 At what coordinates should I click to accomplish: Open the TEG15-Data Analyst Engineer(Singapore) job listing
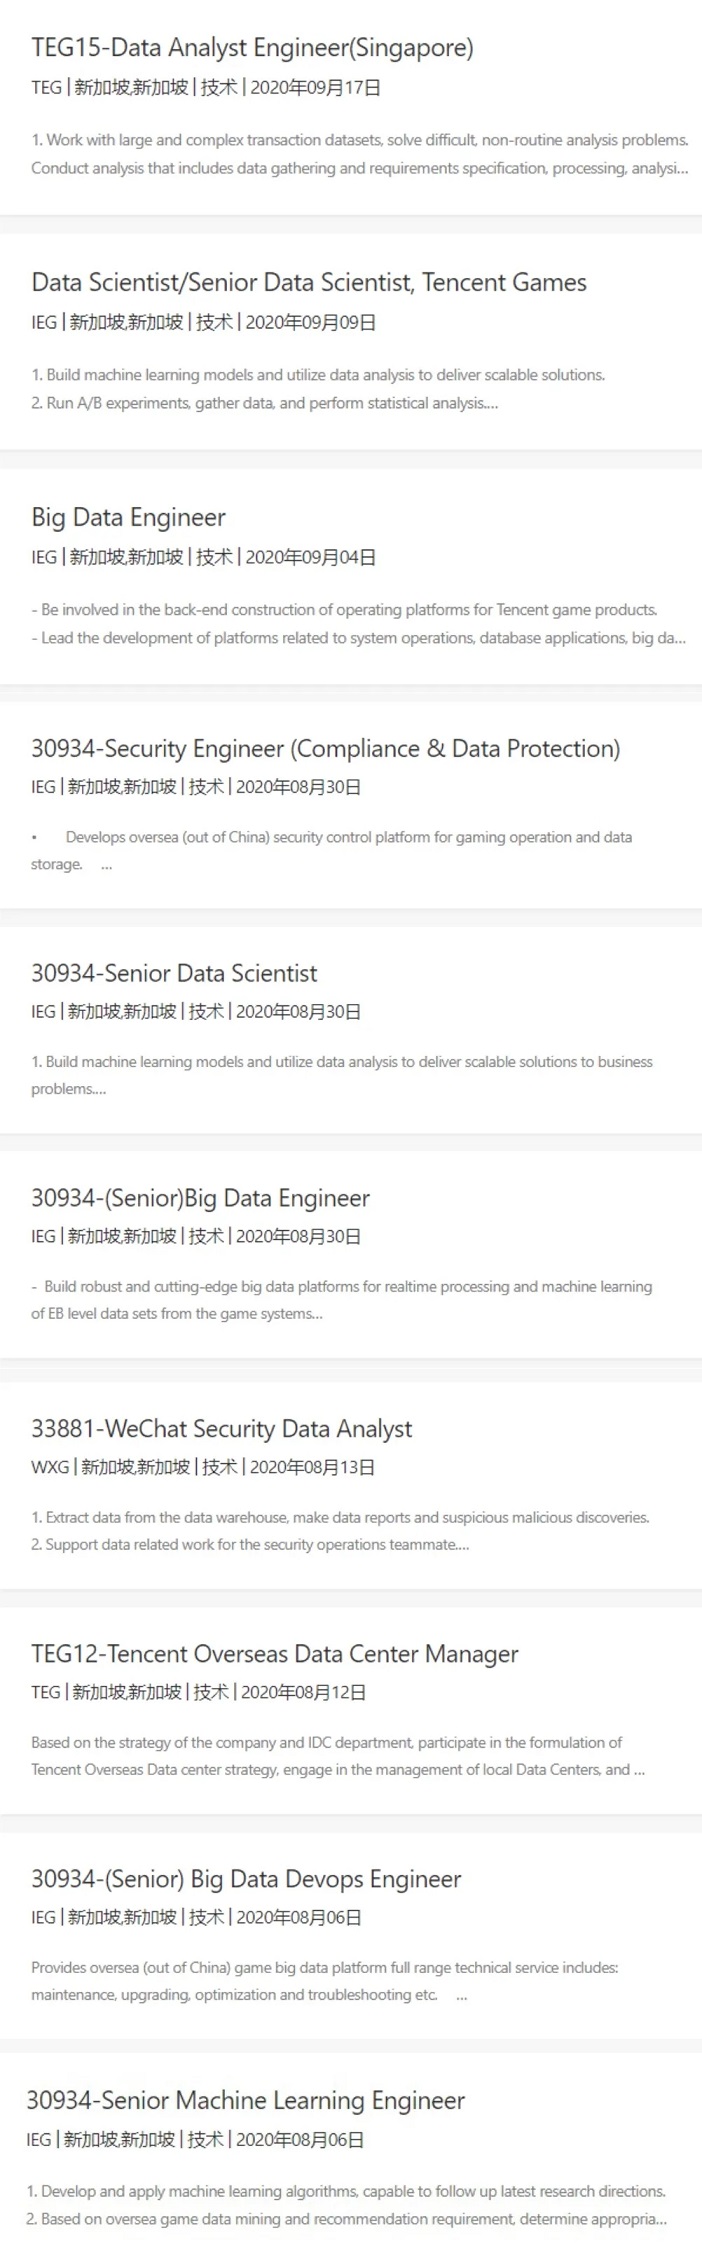pyautogui.click(x=252, y=47)
